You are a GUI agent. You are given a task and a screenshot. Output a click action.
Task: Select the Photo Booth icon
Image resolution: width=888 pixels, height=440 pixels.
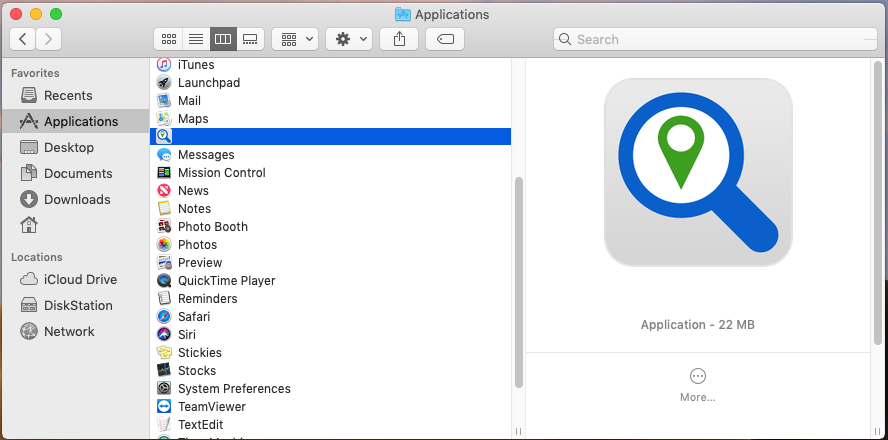[164, 227]
